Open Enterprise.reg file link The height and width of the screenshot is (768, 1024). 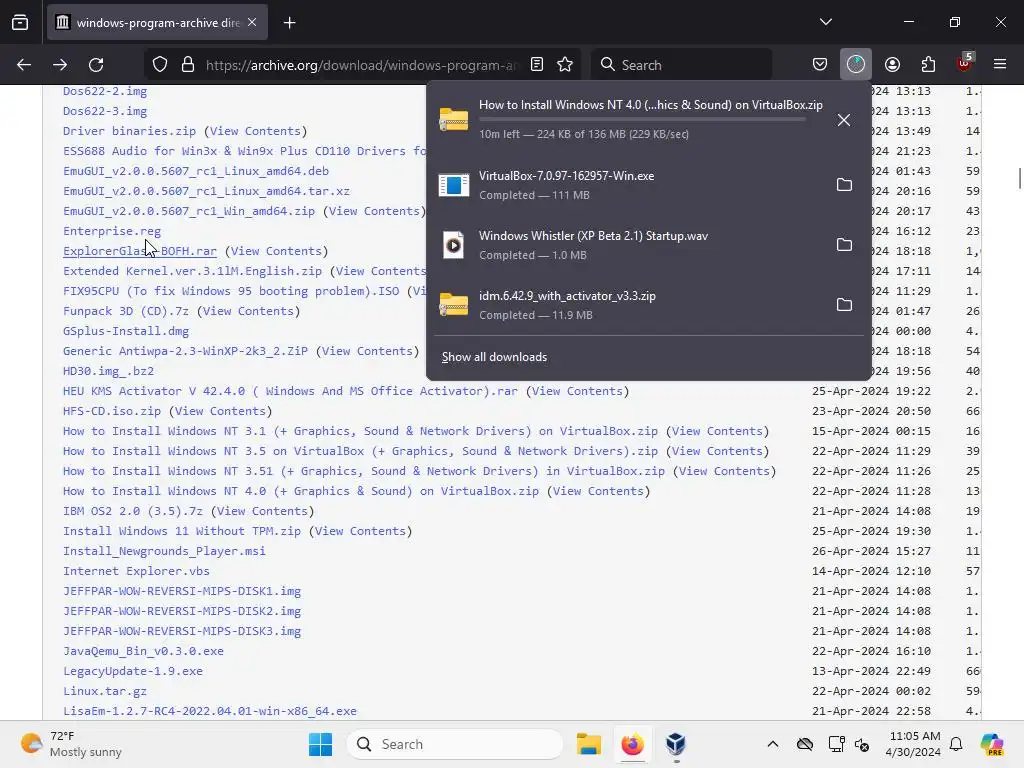pyautogui.click(x=112, y=231)
